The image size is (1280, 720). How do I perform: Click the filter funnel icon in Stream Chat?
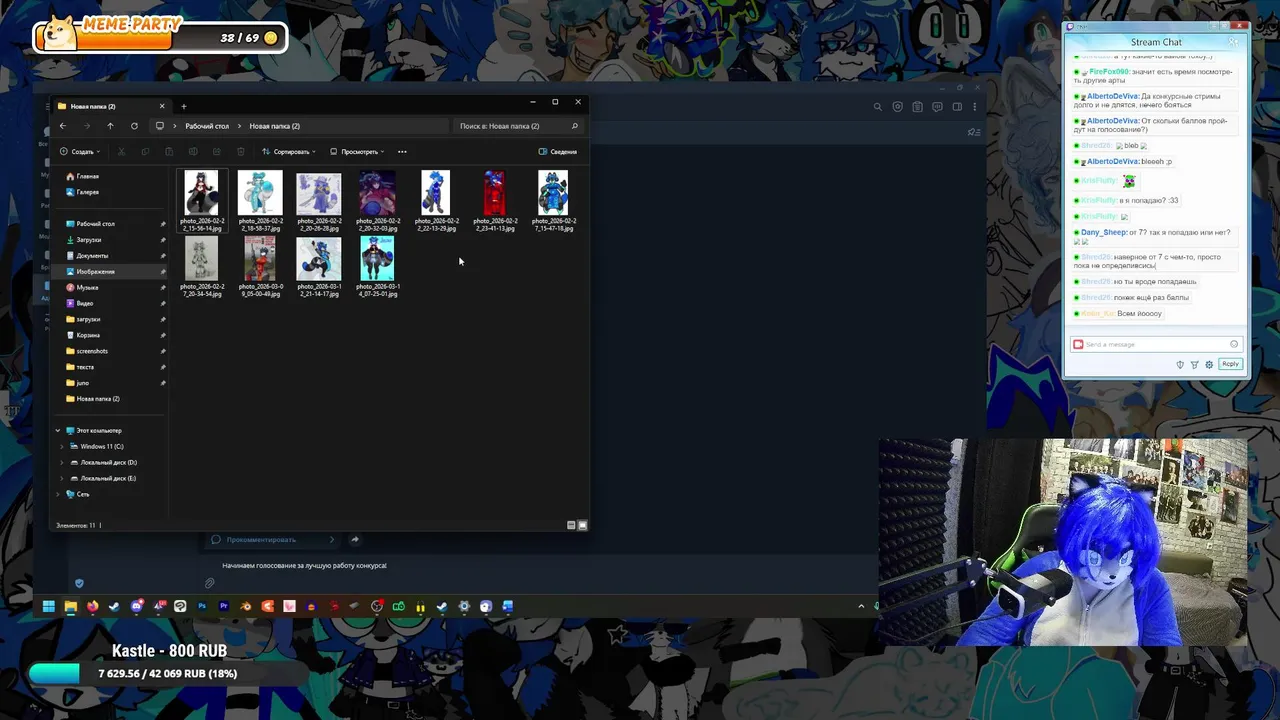pos(1194,364)
